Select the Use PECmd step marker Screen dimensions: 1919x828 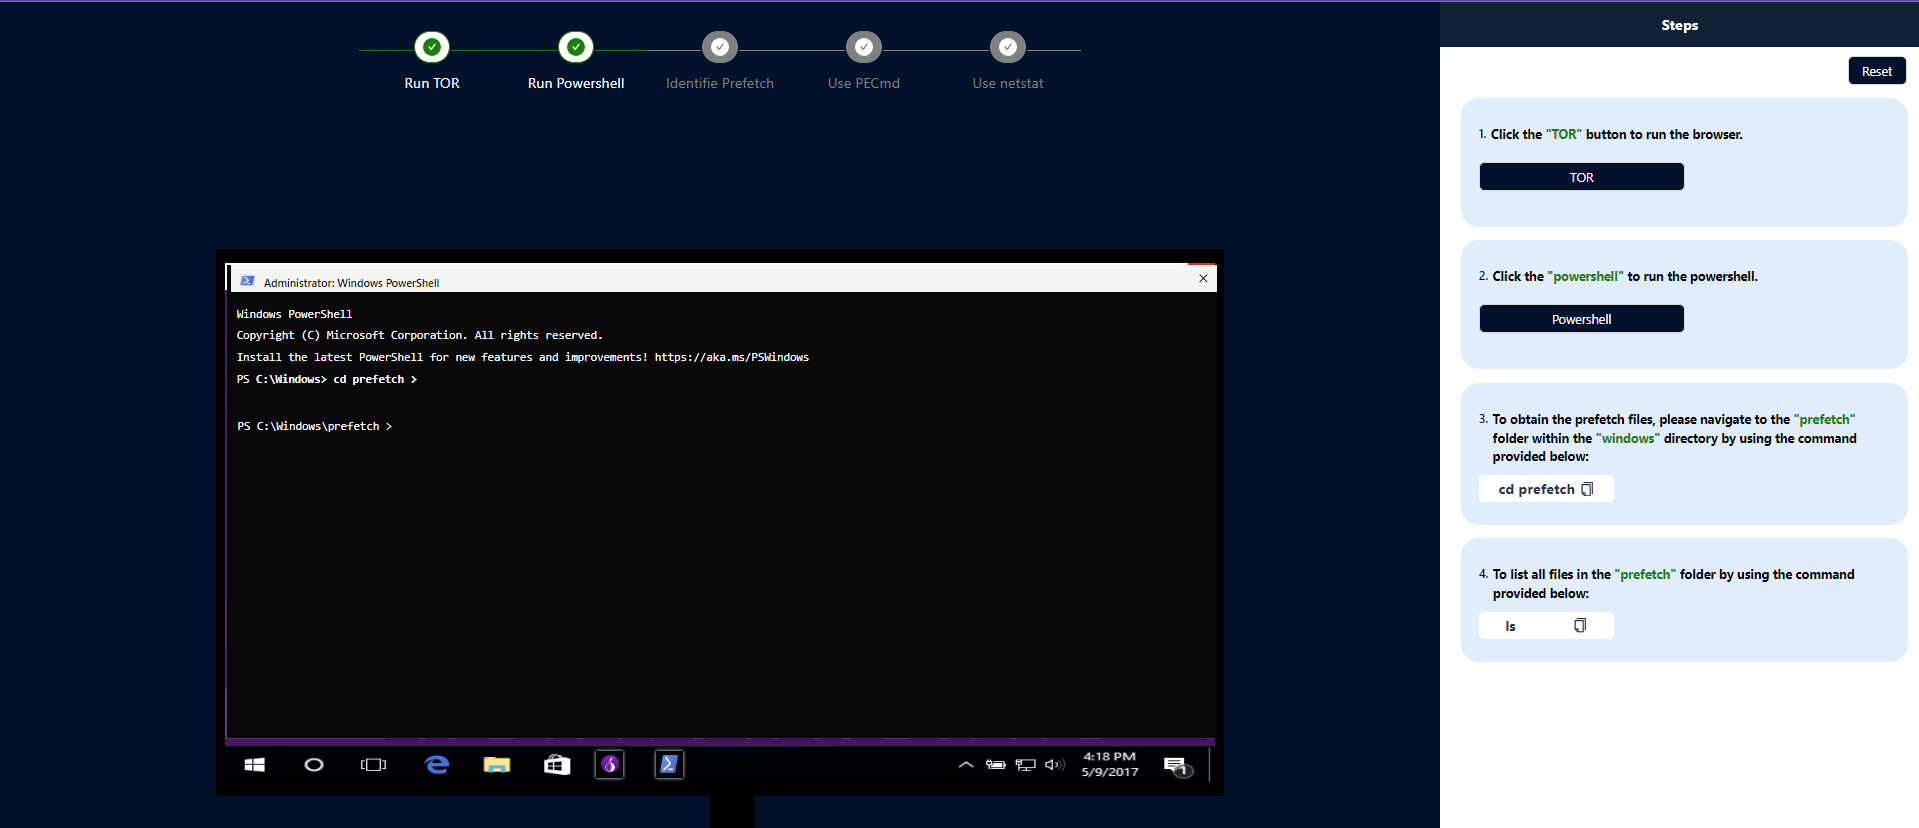[864, 47]
